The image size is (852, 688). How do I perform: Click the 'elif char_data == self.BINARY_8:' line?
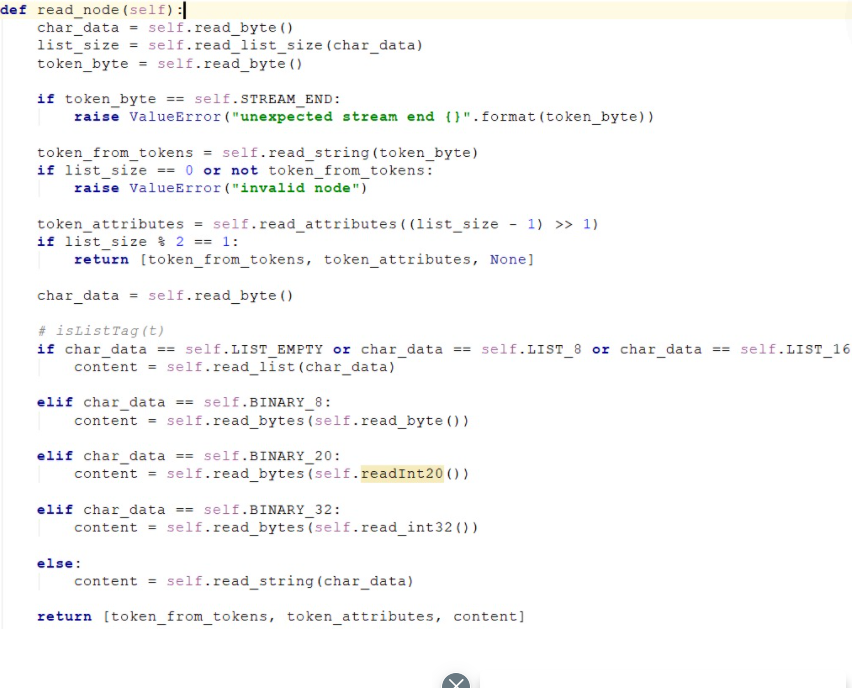184,403
